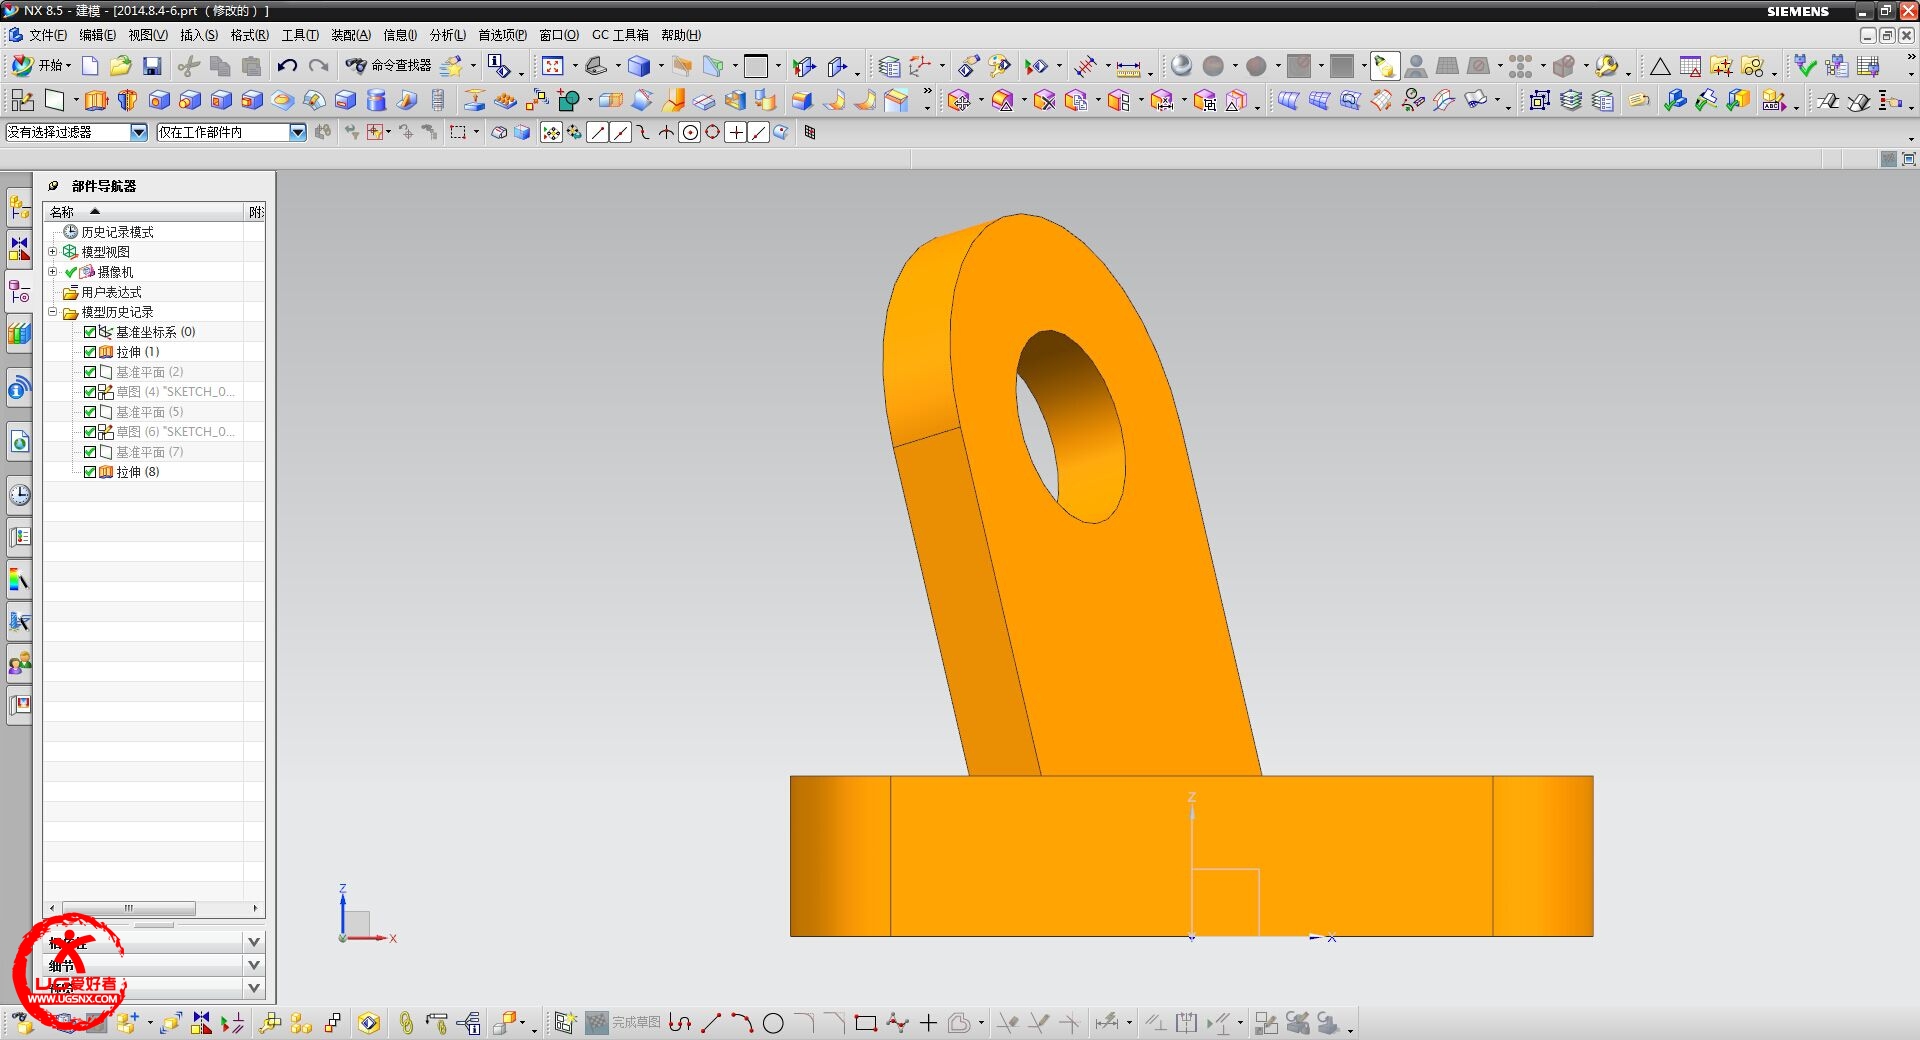Expand the last navigator panel chevron
Screen dimensions: 1920x1040
pos(254,988)
